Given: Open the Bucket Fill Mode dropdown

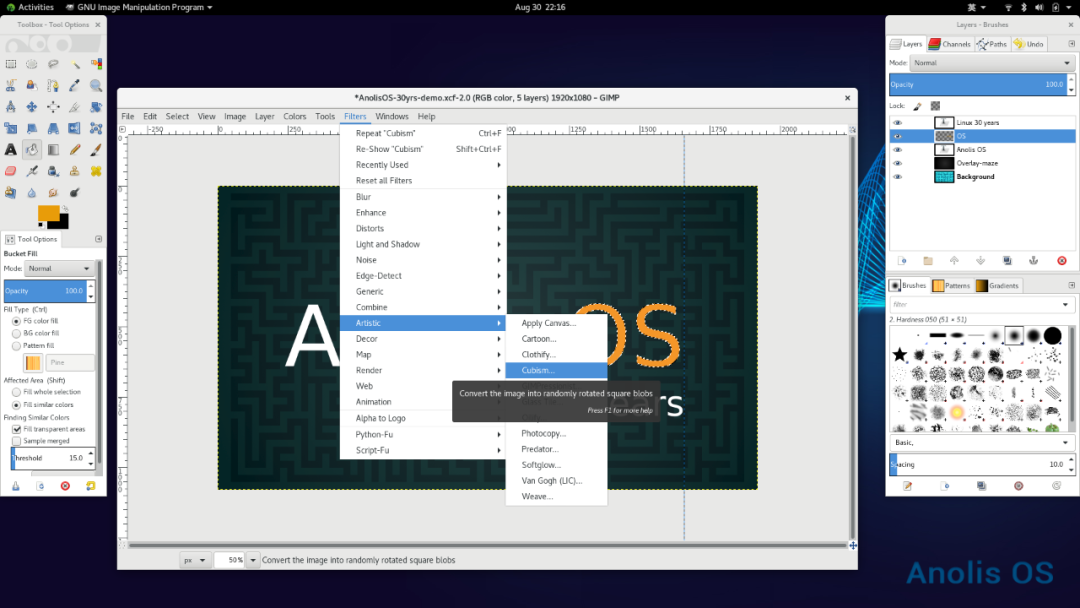Looking at the screenshot, I should coord(59,269).
